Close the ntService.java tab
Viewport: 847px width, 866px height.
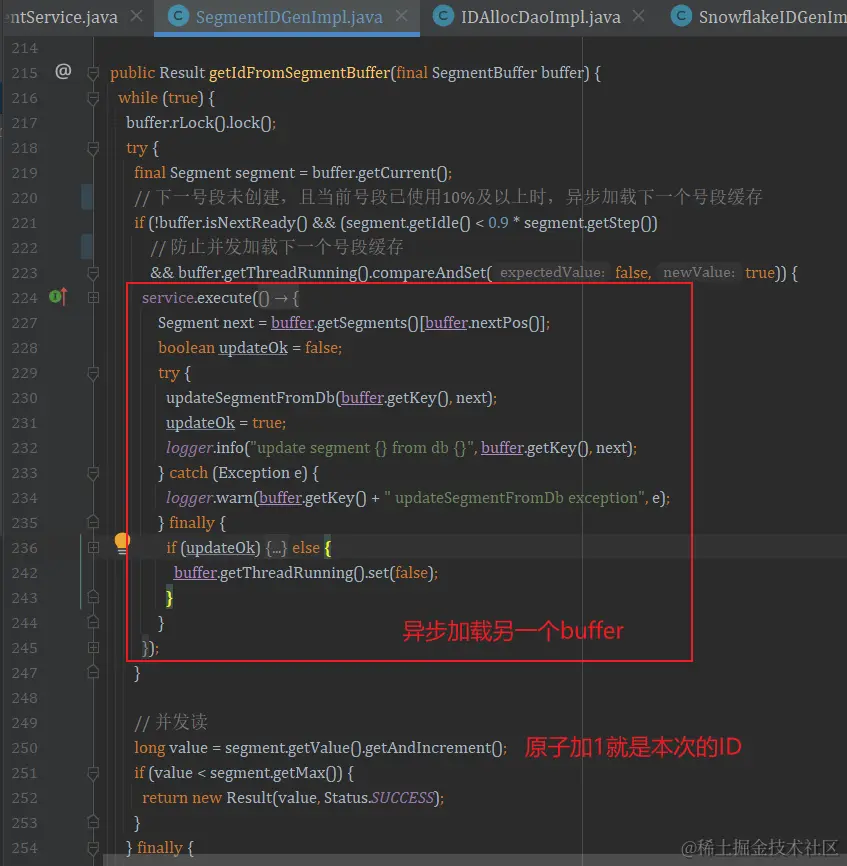(x=136, y=17)
